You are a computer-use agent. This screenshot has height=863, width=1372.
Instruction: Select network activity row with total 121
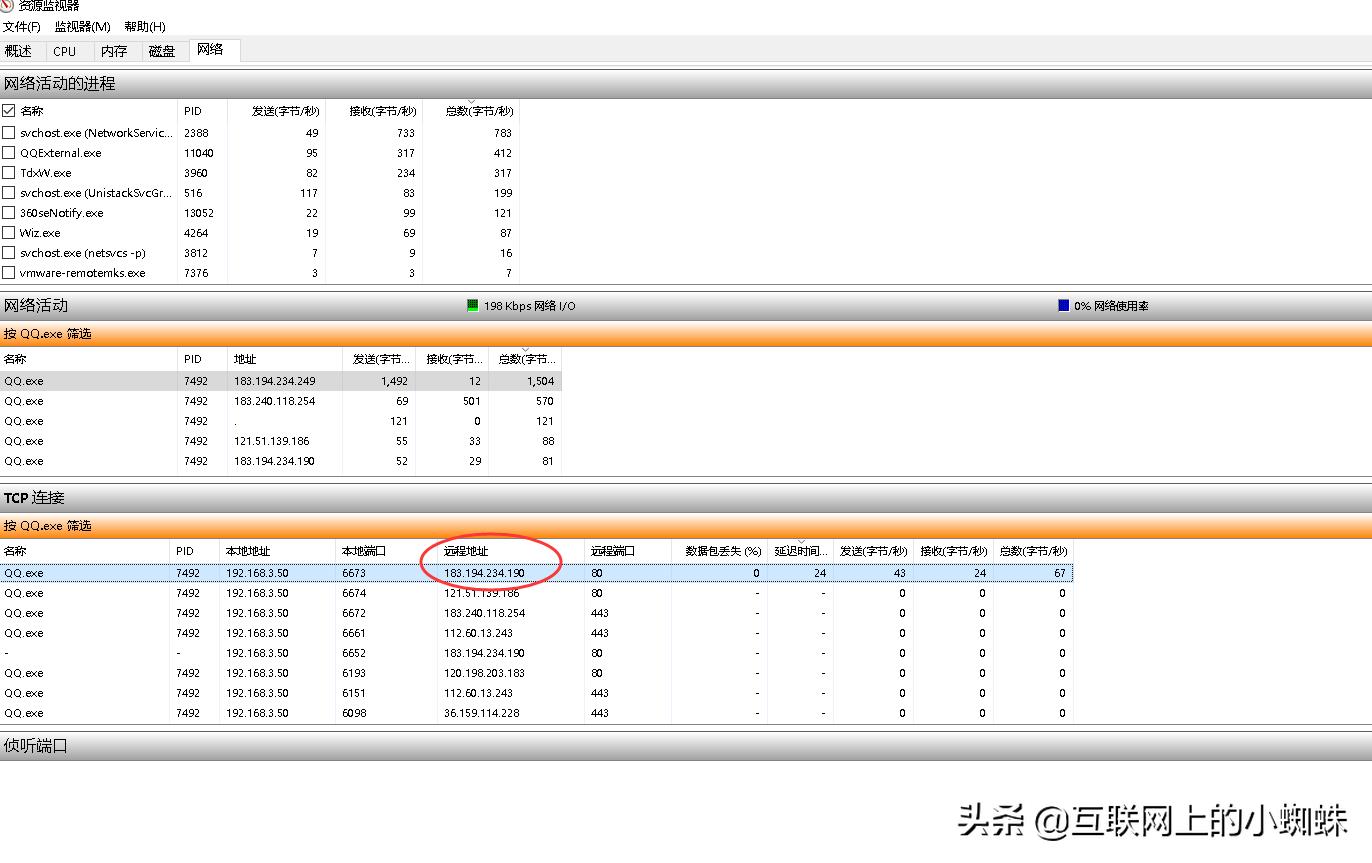click(281, 421)
